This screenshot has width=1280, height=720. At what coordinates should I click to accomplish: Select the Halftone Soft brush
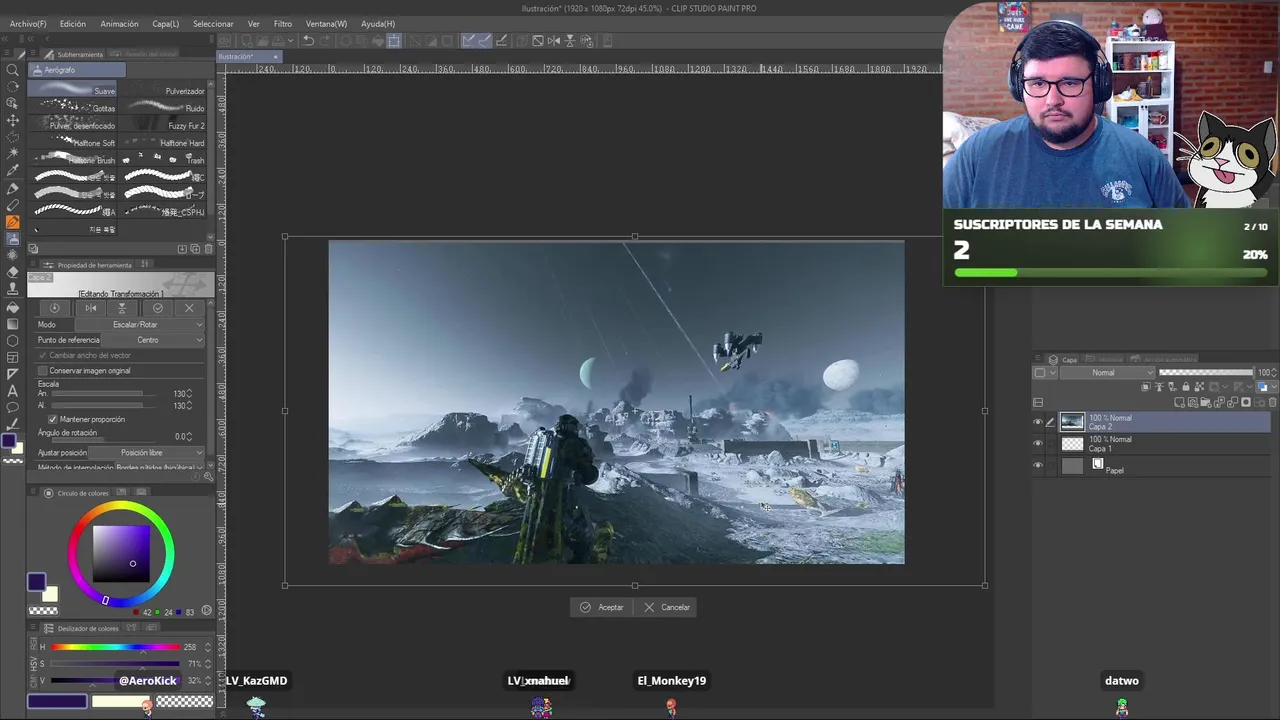click(x=72, y=142)
